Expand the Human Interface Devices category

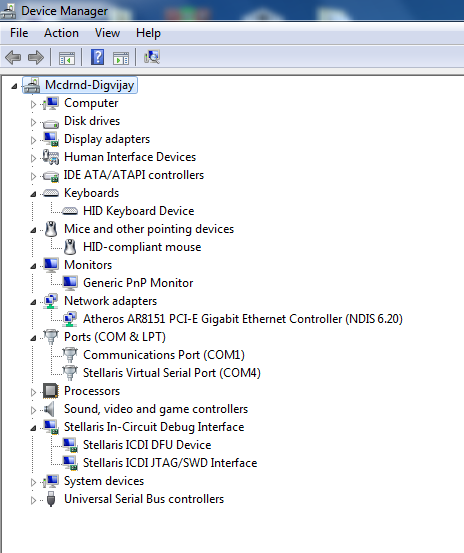33,158
